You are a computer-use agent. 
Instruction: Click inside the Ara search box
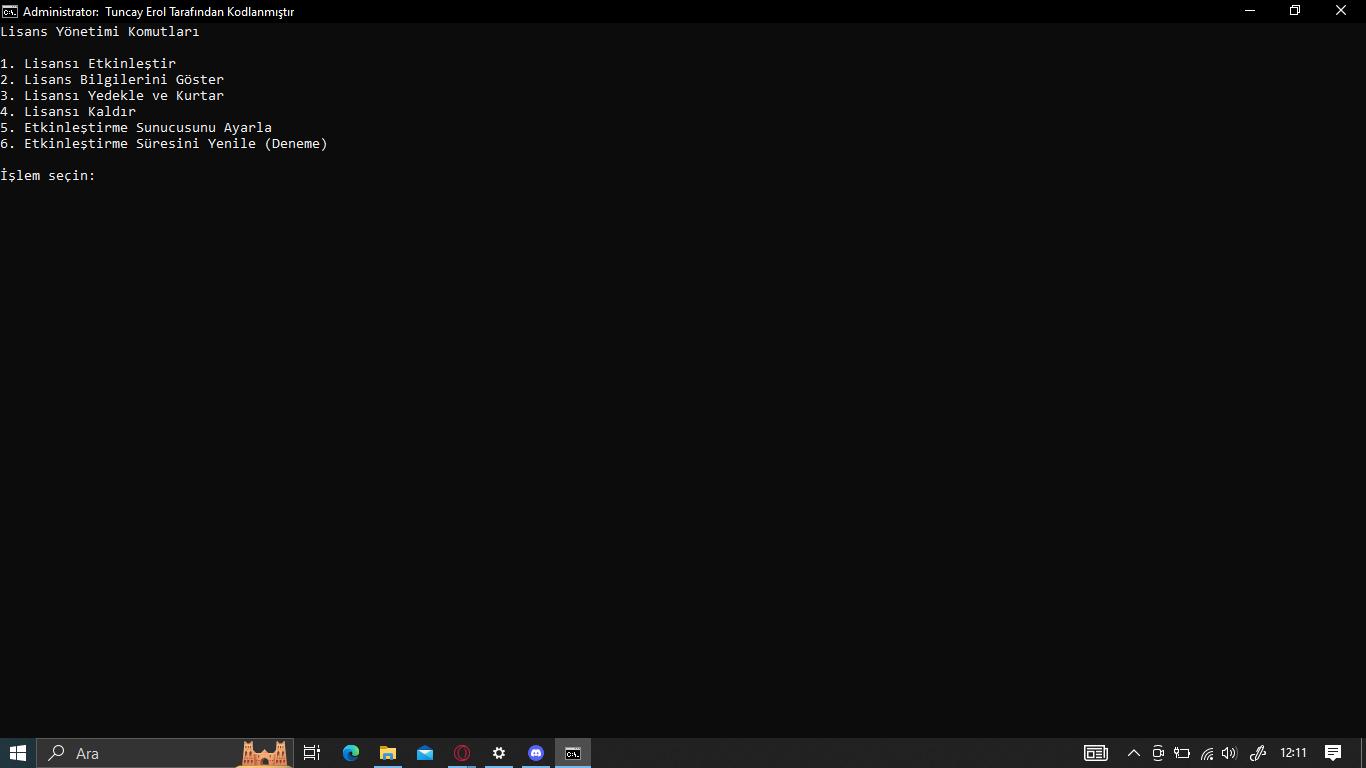130,753
